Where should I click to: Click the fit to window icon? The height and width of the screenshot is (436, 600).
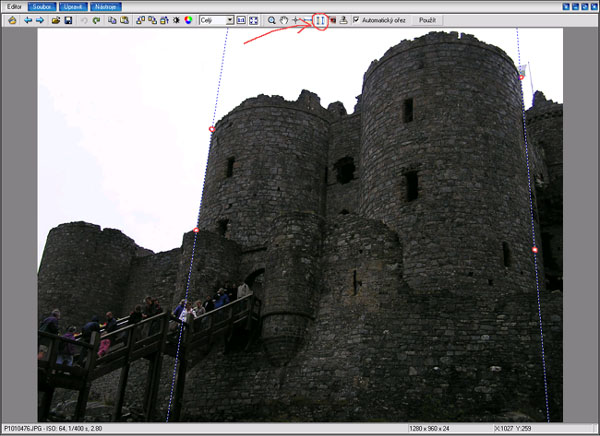click(x=253, y=20)
